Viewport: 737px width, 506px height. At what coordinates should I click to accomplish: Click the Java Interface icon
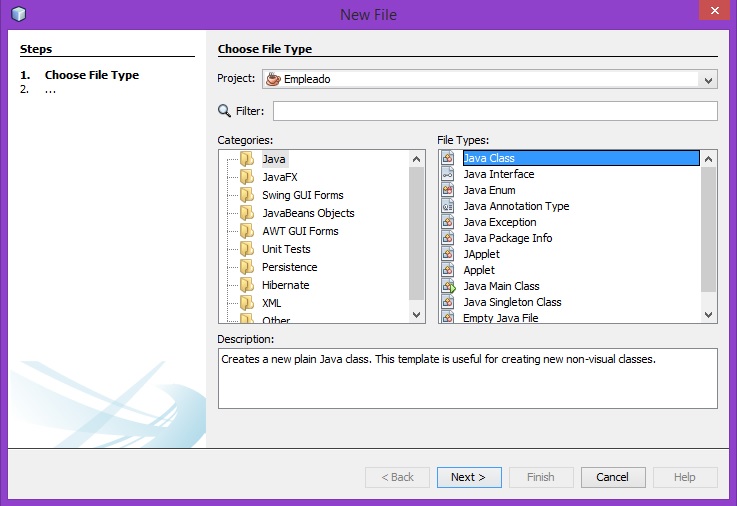click(x=448, y=174)
